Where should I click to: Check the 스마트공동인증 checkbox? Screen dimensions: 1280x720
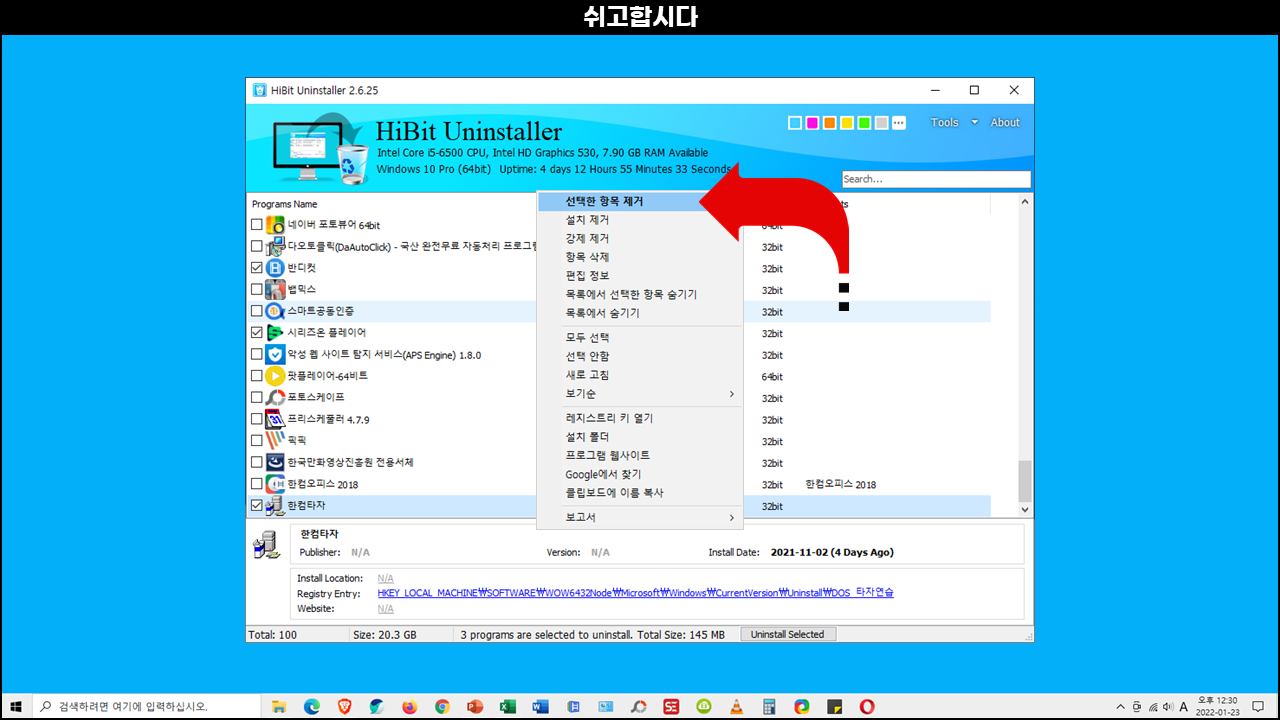257,311
